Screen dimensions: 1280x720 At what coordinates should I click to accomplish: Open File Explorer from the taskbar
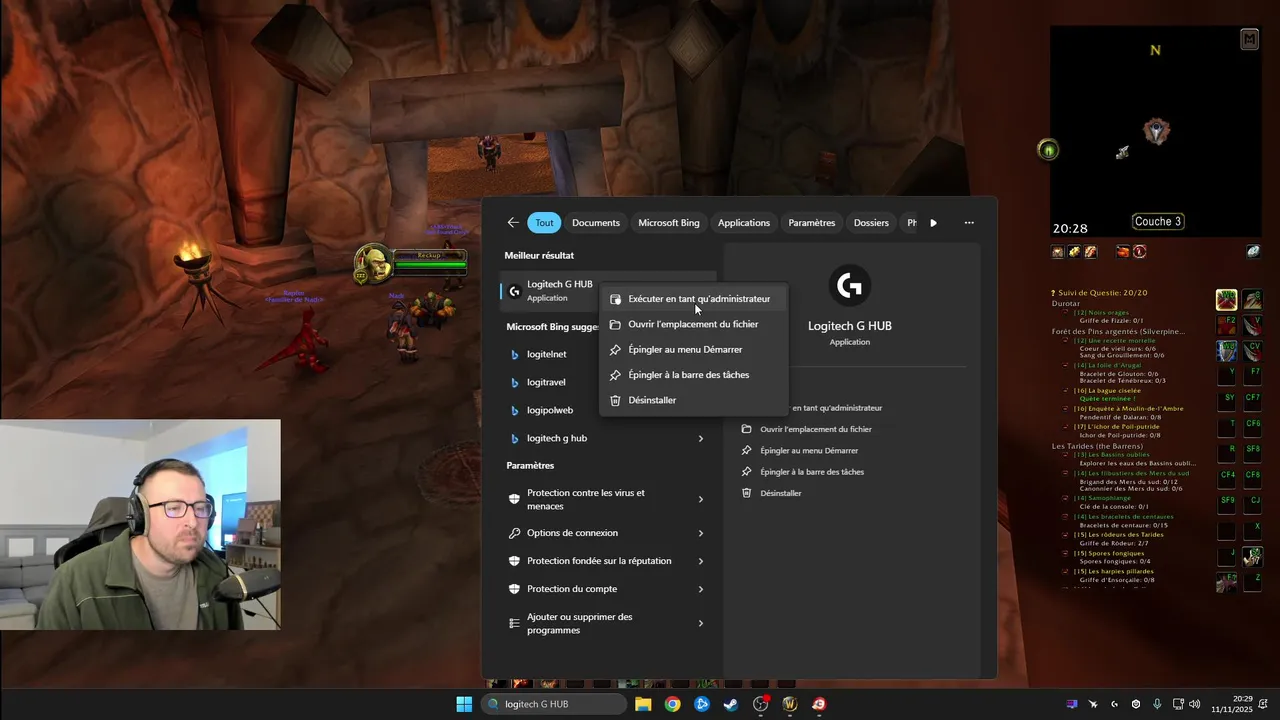coord(643,704)
